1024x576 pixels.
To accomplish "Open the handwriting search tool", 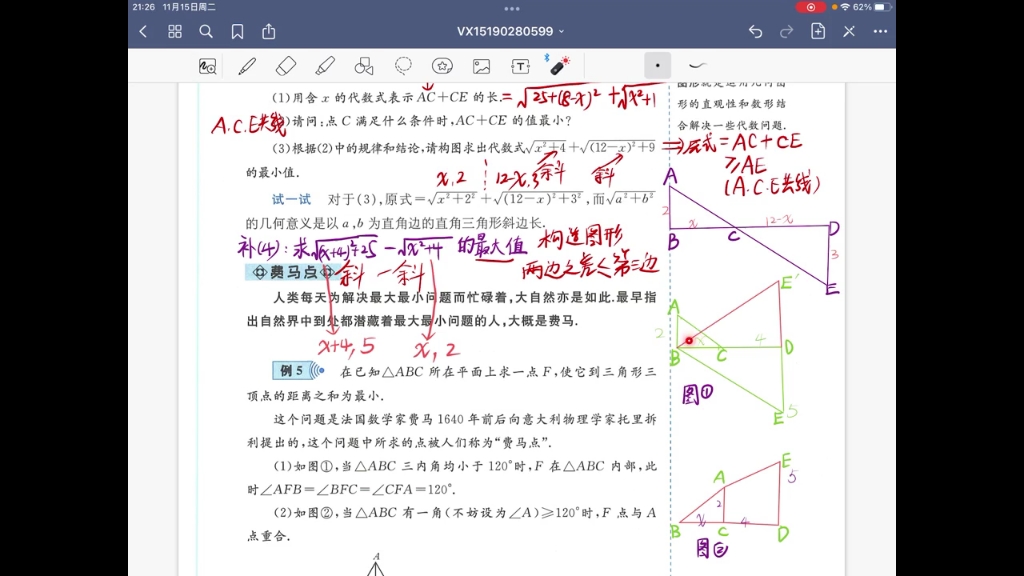I will tap(206, 65).
